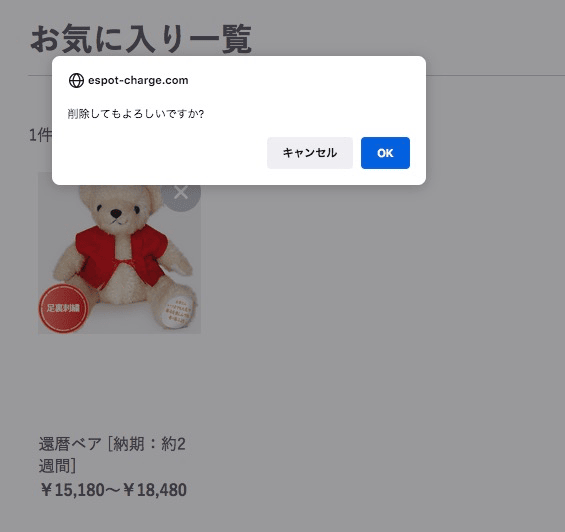Click the 週間] second title line

57,466
